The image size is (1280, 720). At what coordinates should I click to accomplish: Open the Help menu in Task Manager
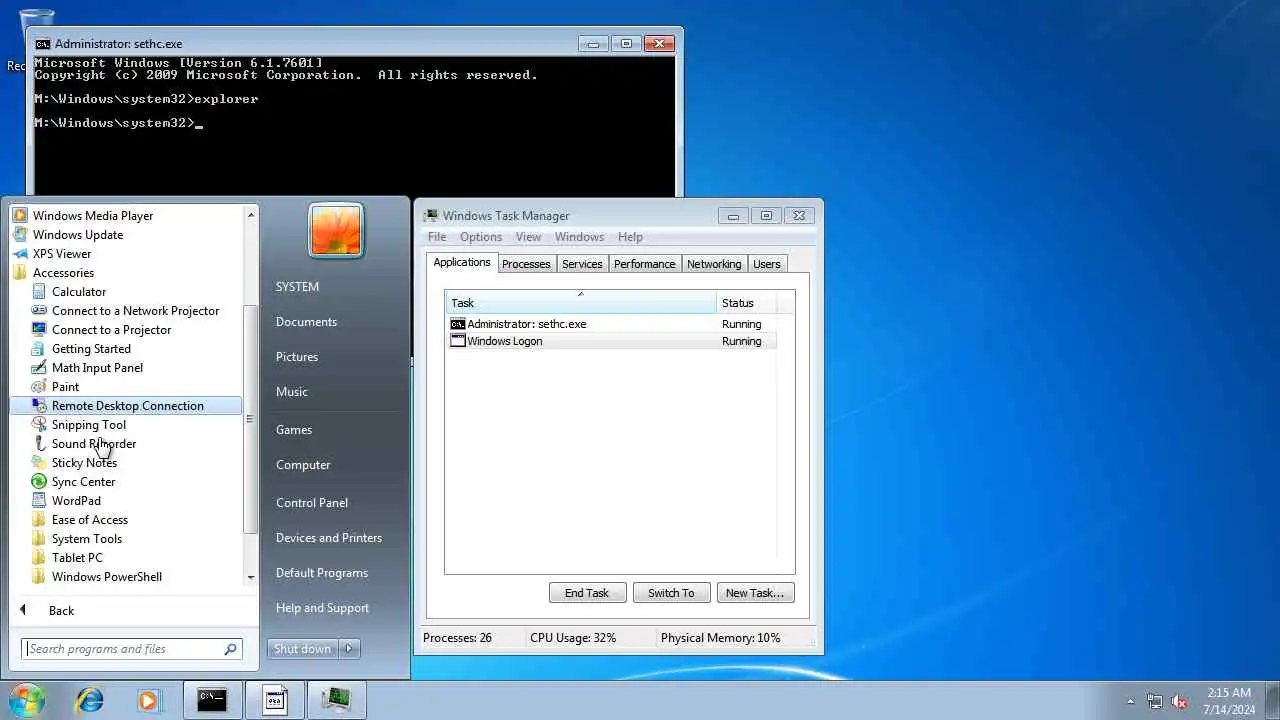(x=630, y=237)
